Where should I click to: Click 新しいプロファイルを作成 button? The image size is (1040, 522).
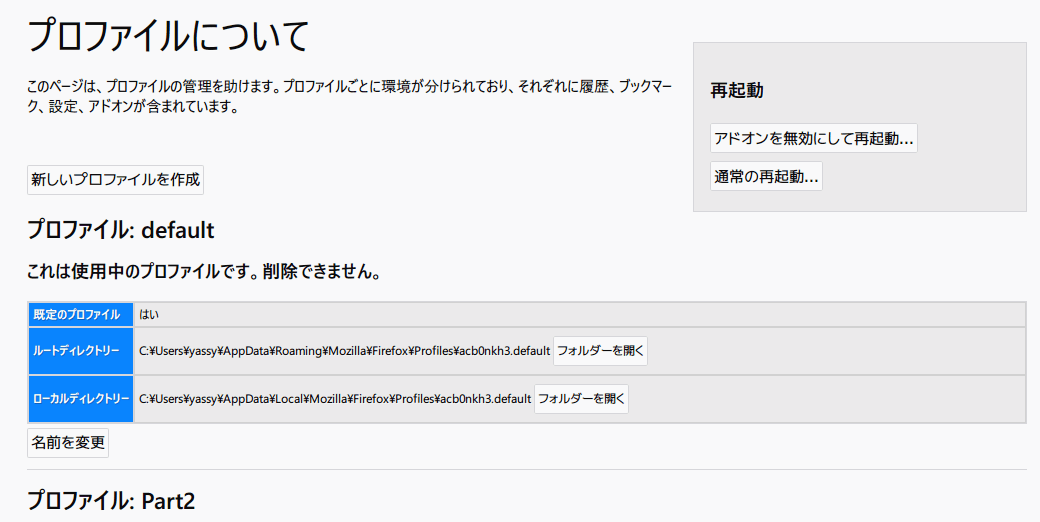click(x=115, y=180)
